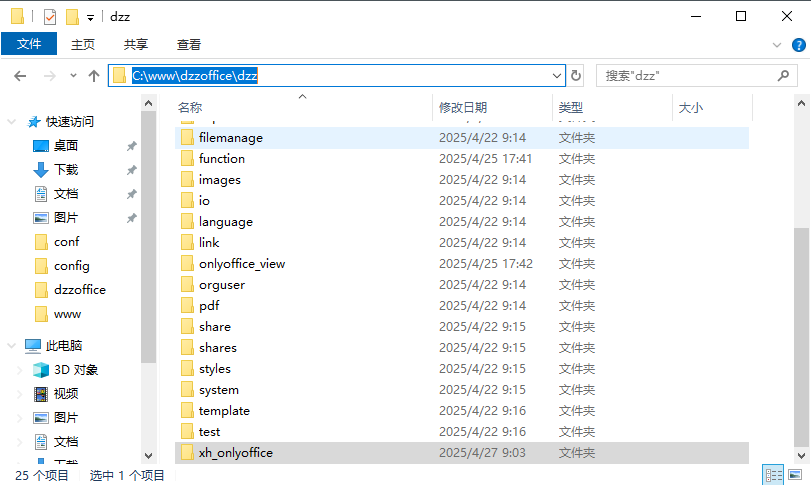Click the Back navigation arrow
The width and height of the screenshot is (811, 485).
point(20,76)
